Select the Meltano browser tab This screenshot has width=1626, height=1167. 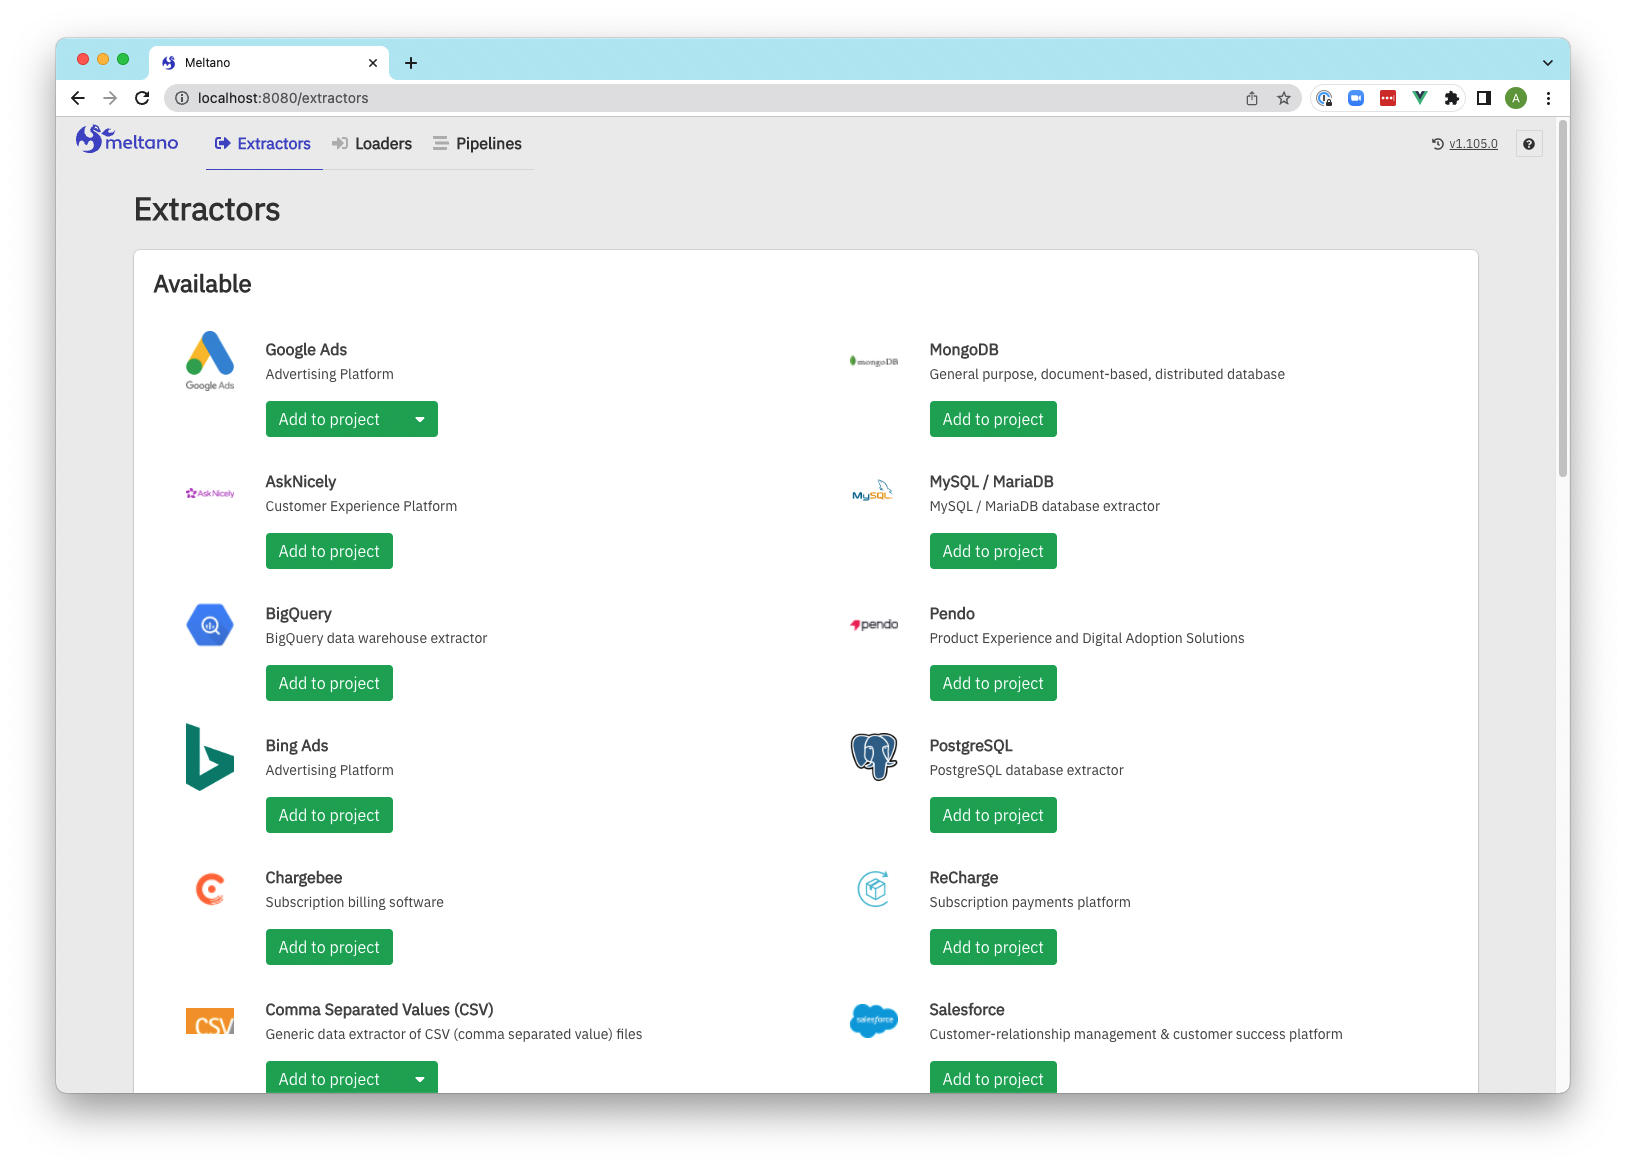click(268, 63)
